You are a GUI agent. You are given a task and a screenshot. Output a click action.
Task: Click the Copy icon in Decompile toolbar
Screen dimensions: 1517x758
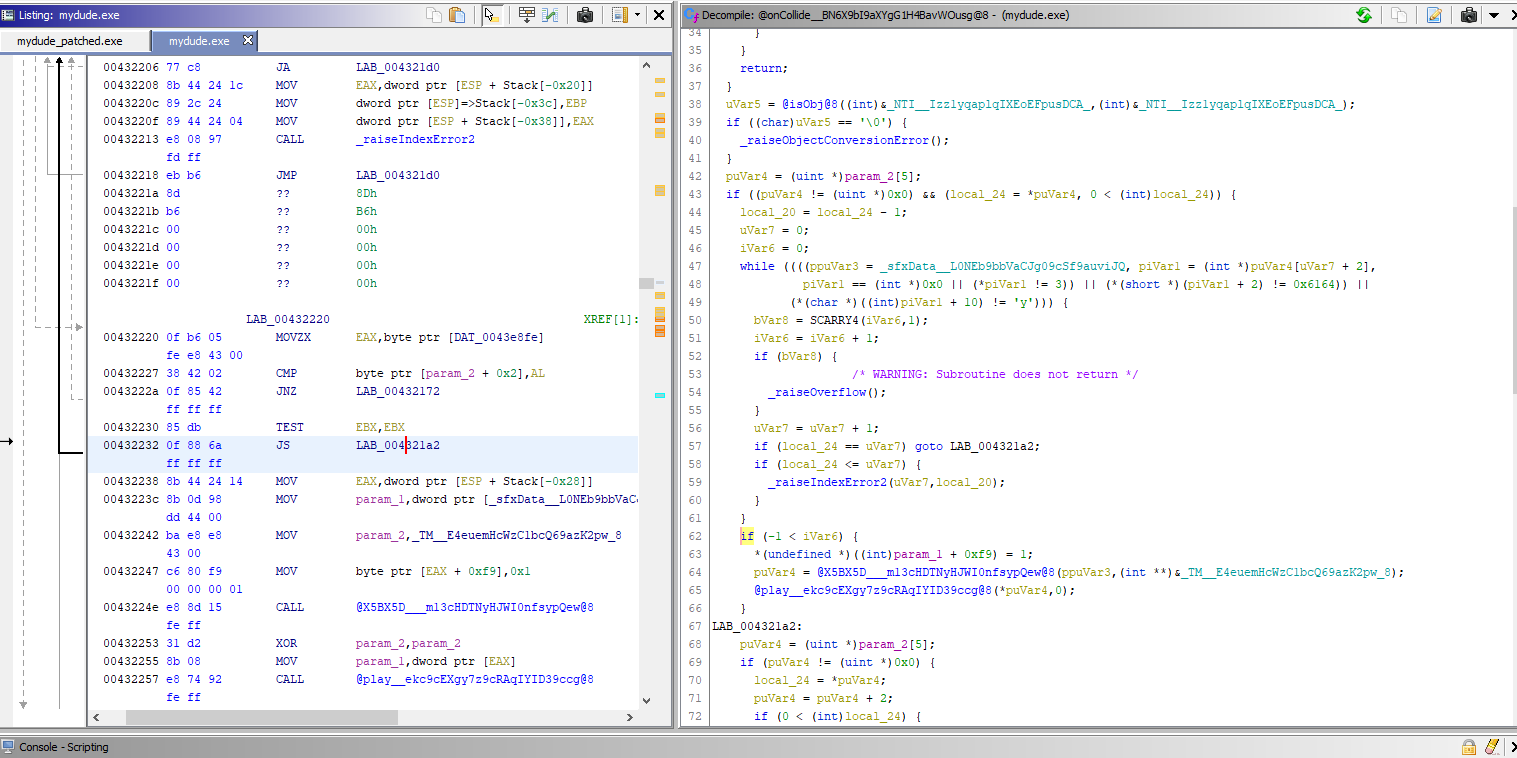[1399, 15]
